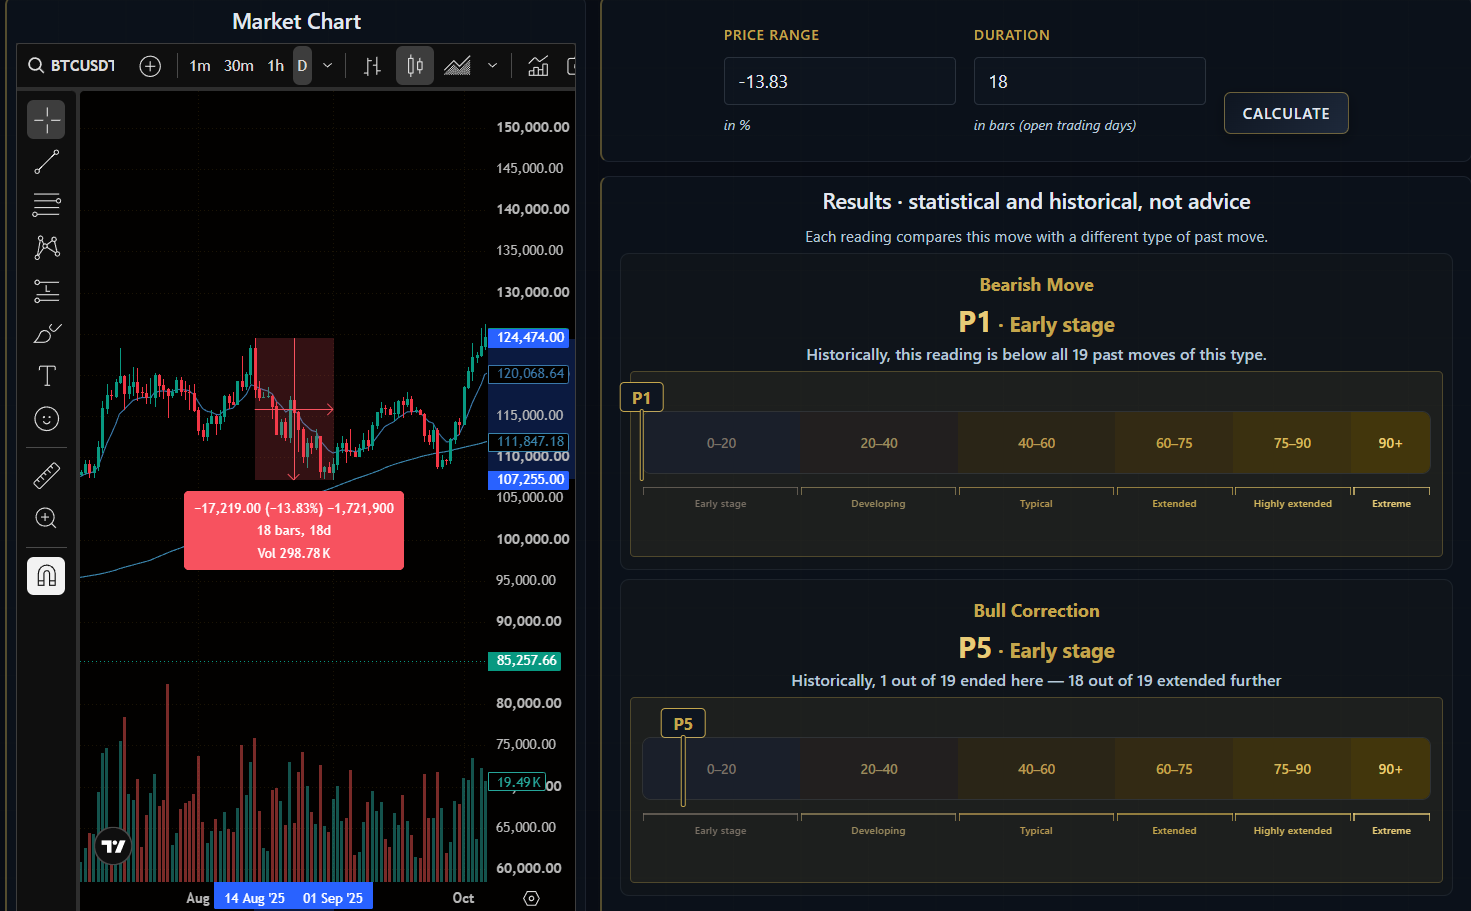Image resolution: width=1471 pixels, height=911 pixels.
Task: Select the D daily timeframe
Action: (302, 66)
